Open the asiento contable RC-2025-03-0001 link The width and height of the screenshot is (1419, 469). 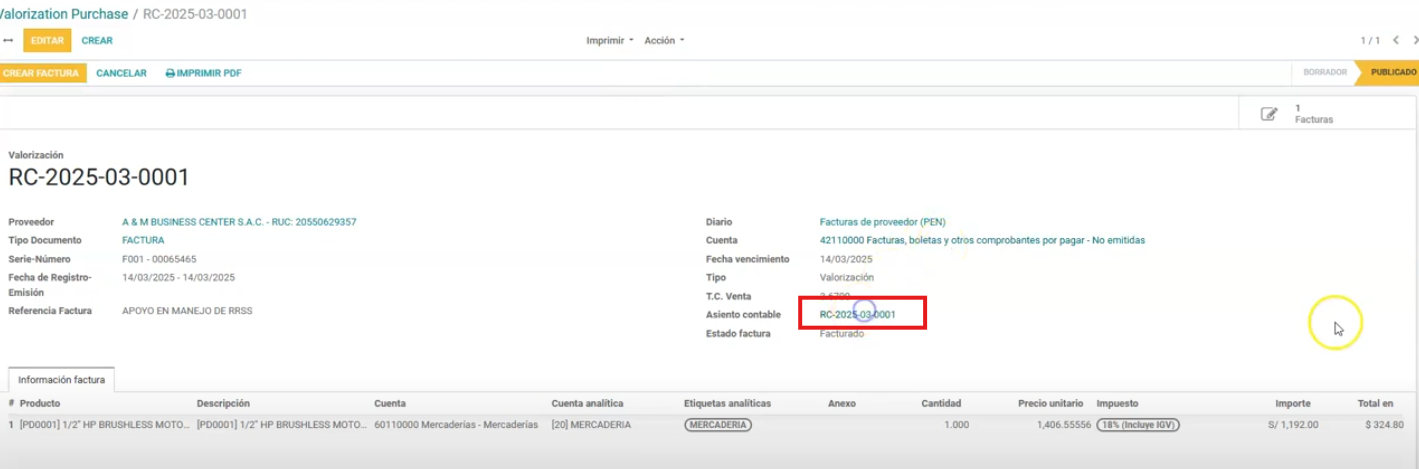[x=857, y=315]
